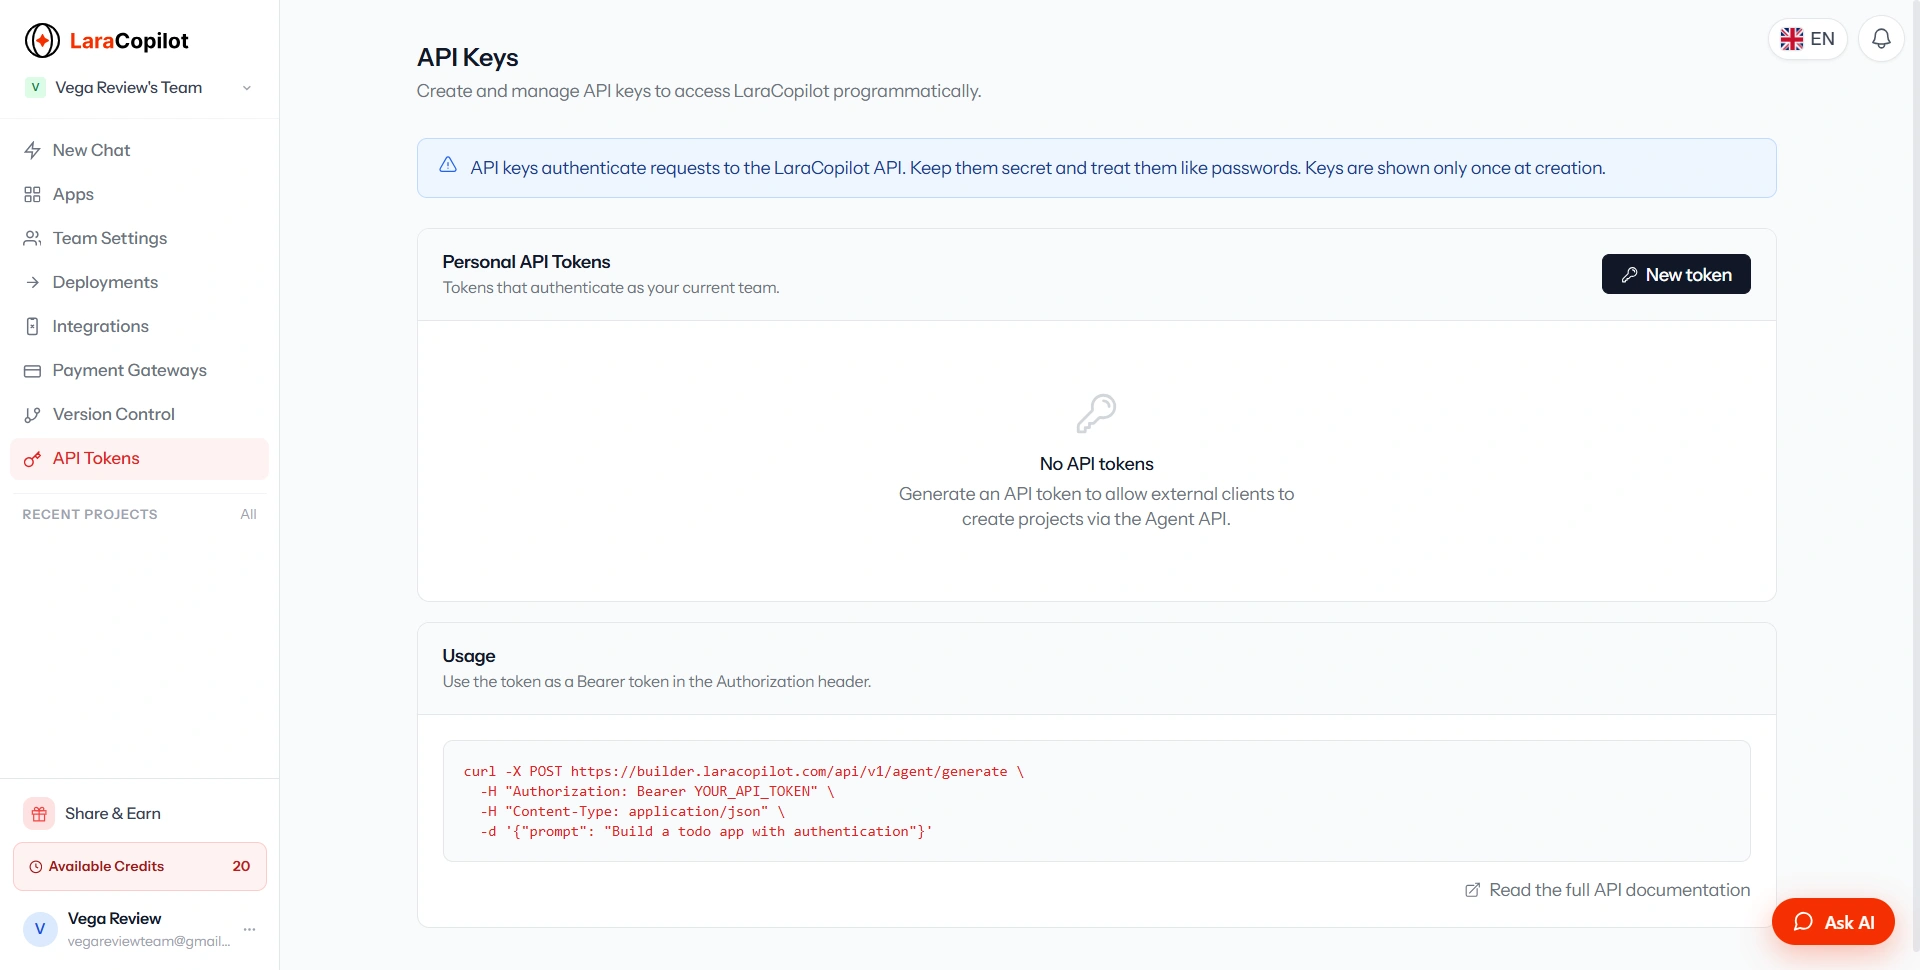Click the branch icon beside Version Control
This screenshot has width=1920, height=970.
pos(33,414)
